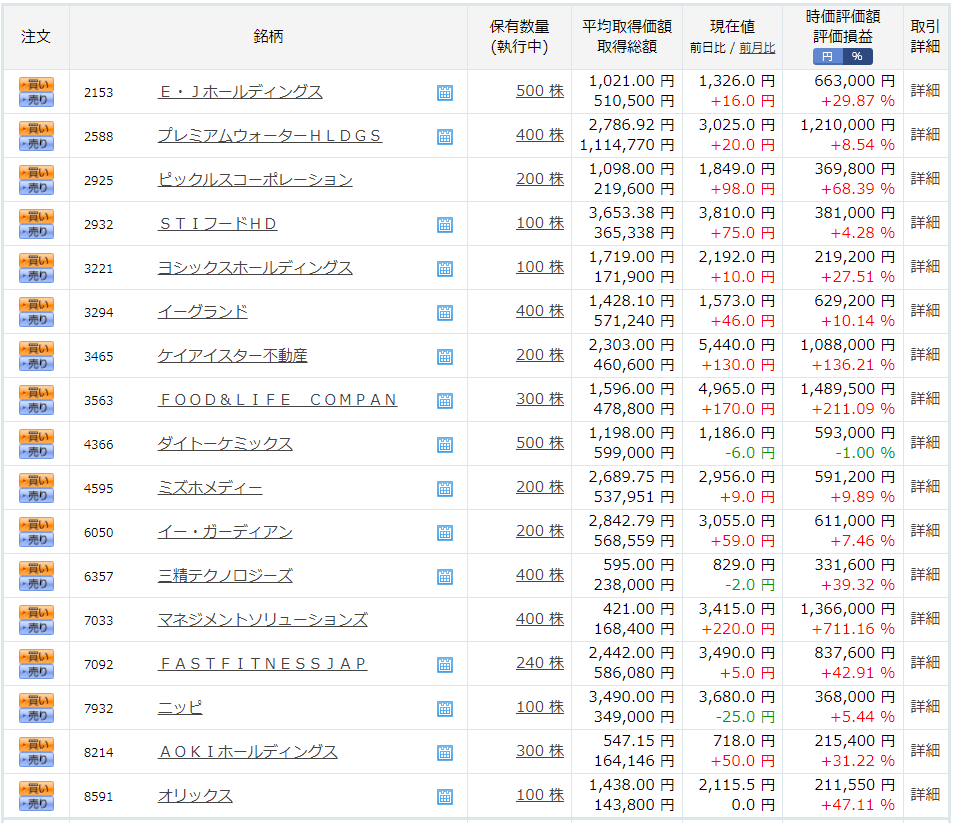Click 買い for STIフードHD
954x823 pixels.
37,217
